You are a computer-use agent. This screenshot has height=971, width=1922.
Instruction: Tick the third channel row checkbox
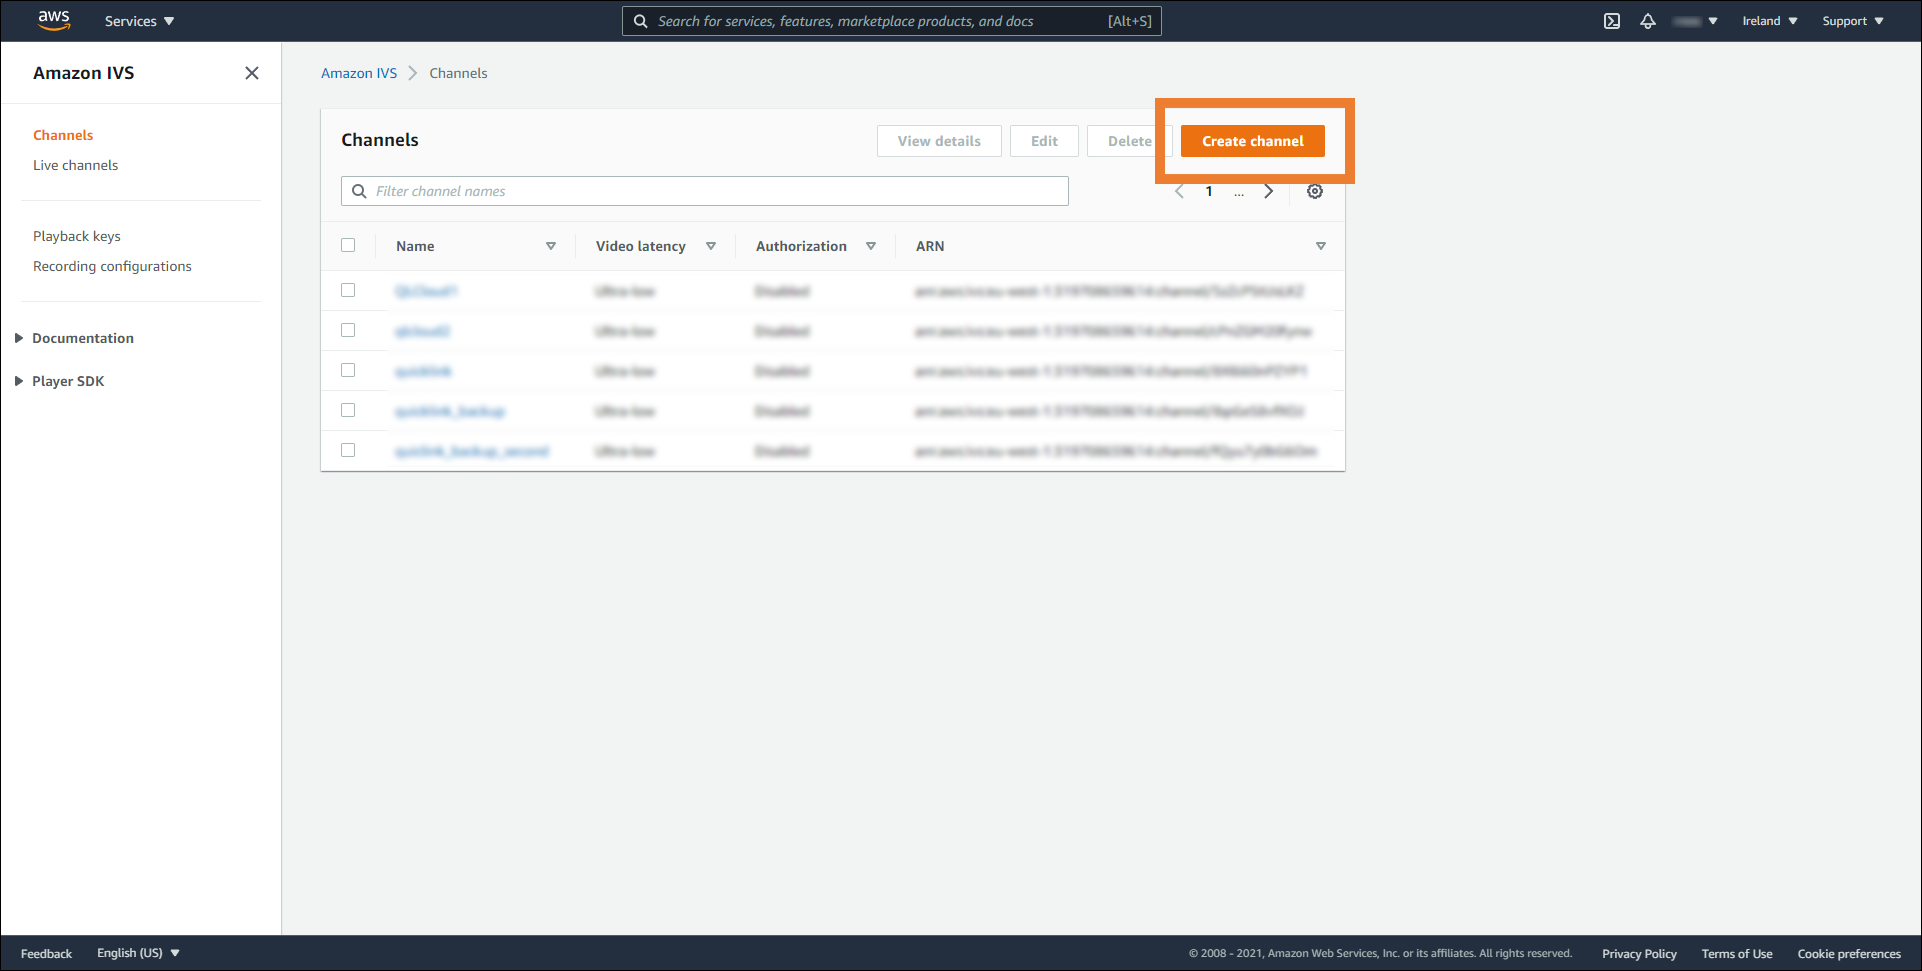pyautogui.click(x=348, y=370)
